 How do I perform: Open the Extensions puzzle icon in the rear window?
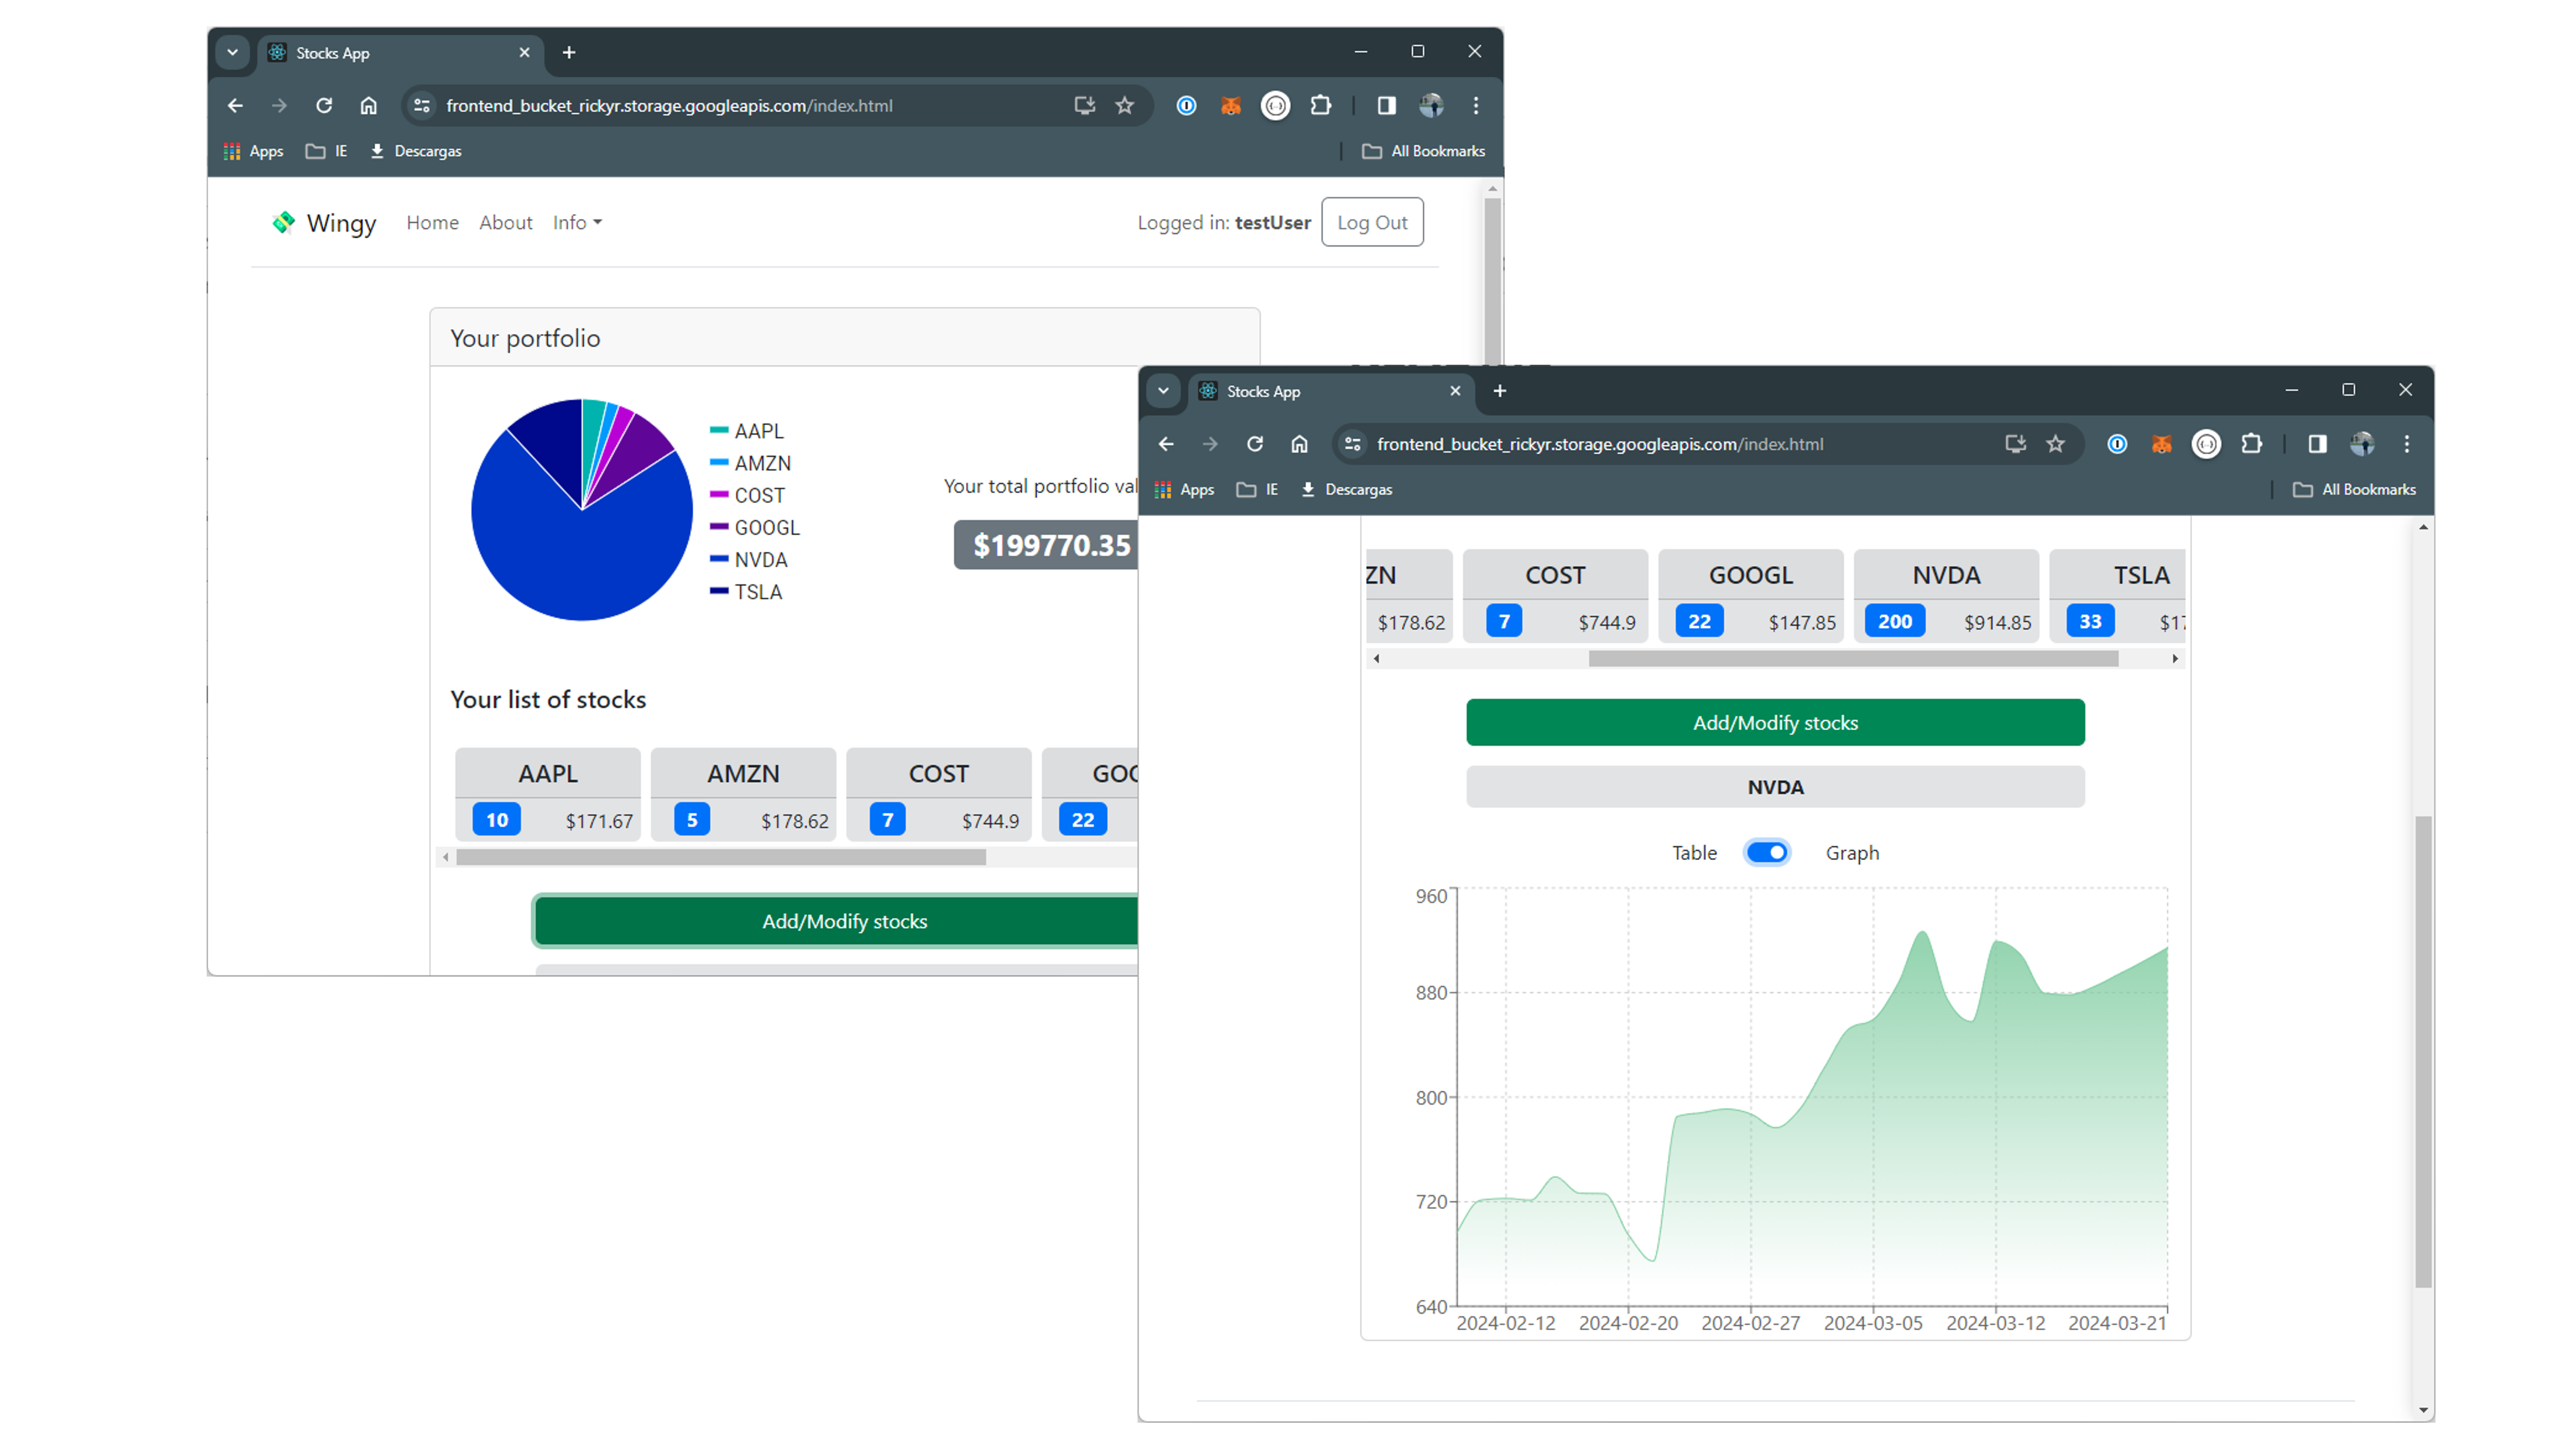[1321, 105]
